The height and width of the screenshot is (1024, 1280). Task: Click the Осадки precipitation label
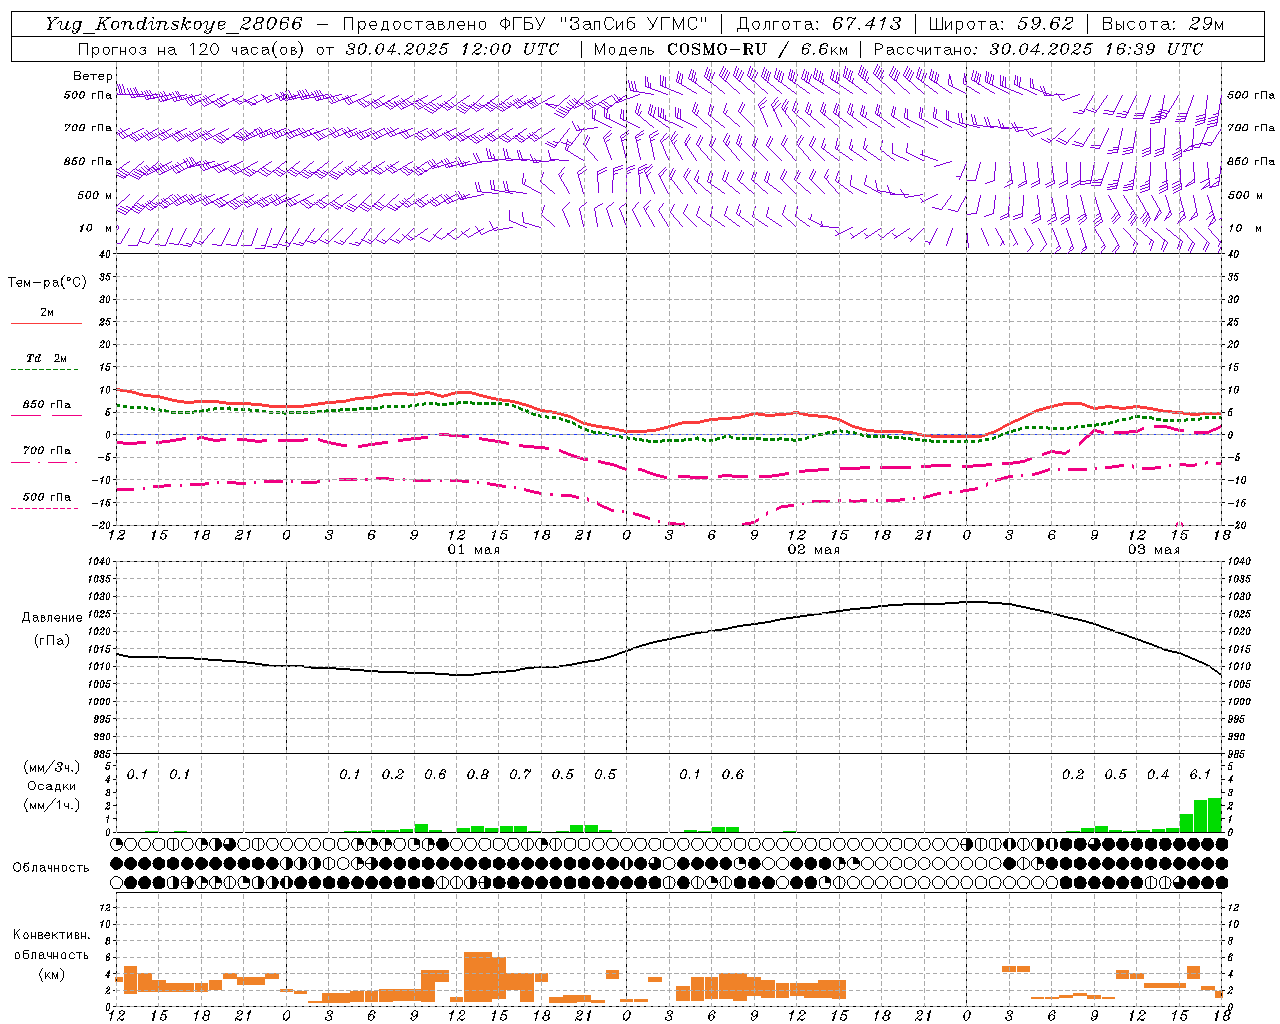[52, 786]
